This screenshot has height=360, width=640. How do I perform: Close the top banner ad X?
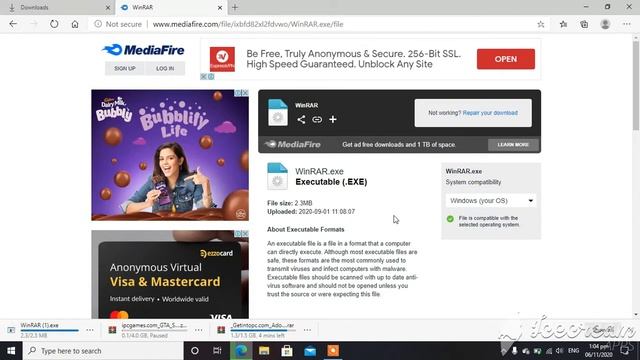(203, 76)
